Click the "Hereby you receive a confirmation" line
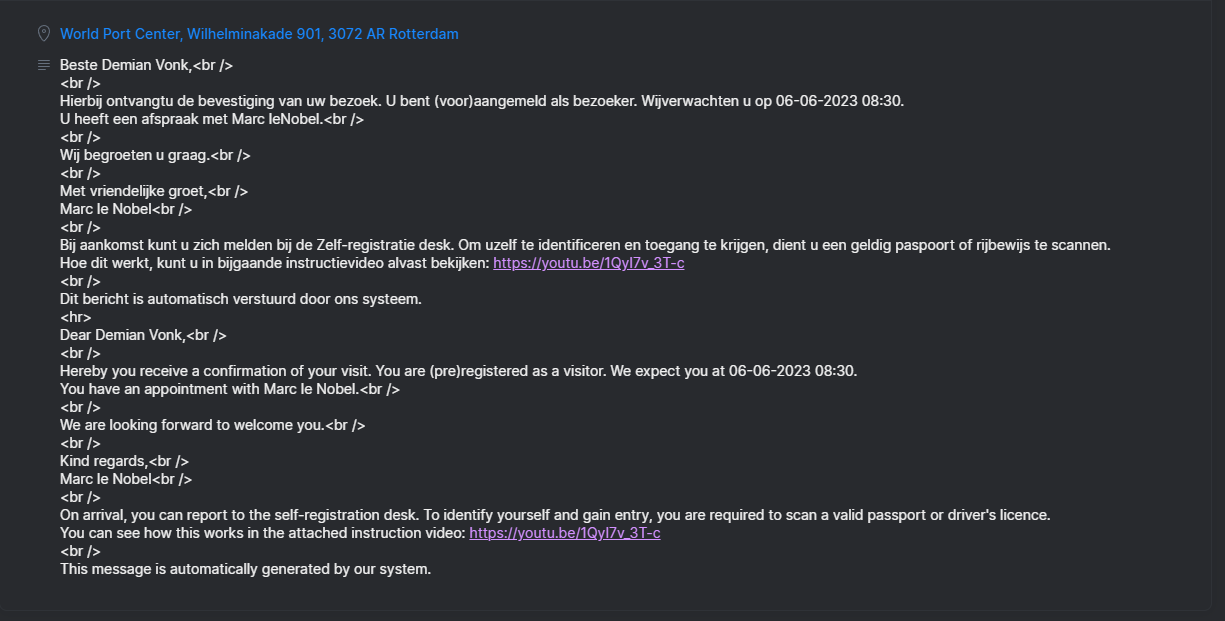The height and width of the screenshot is (621, 1225). pos(458,371)
